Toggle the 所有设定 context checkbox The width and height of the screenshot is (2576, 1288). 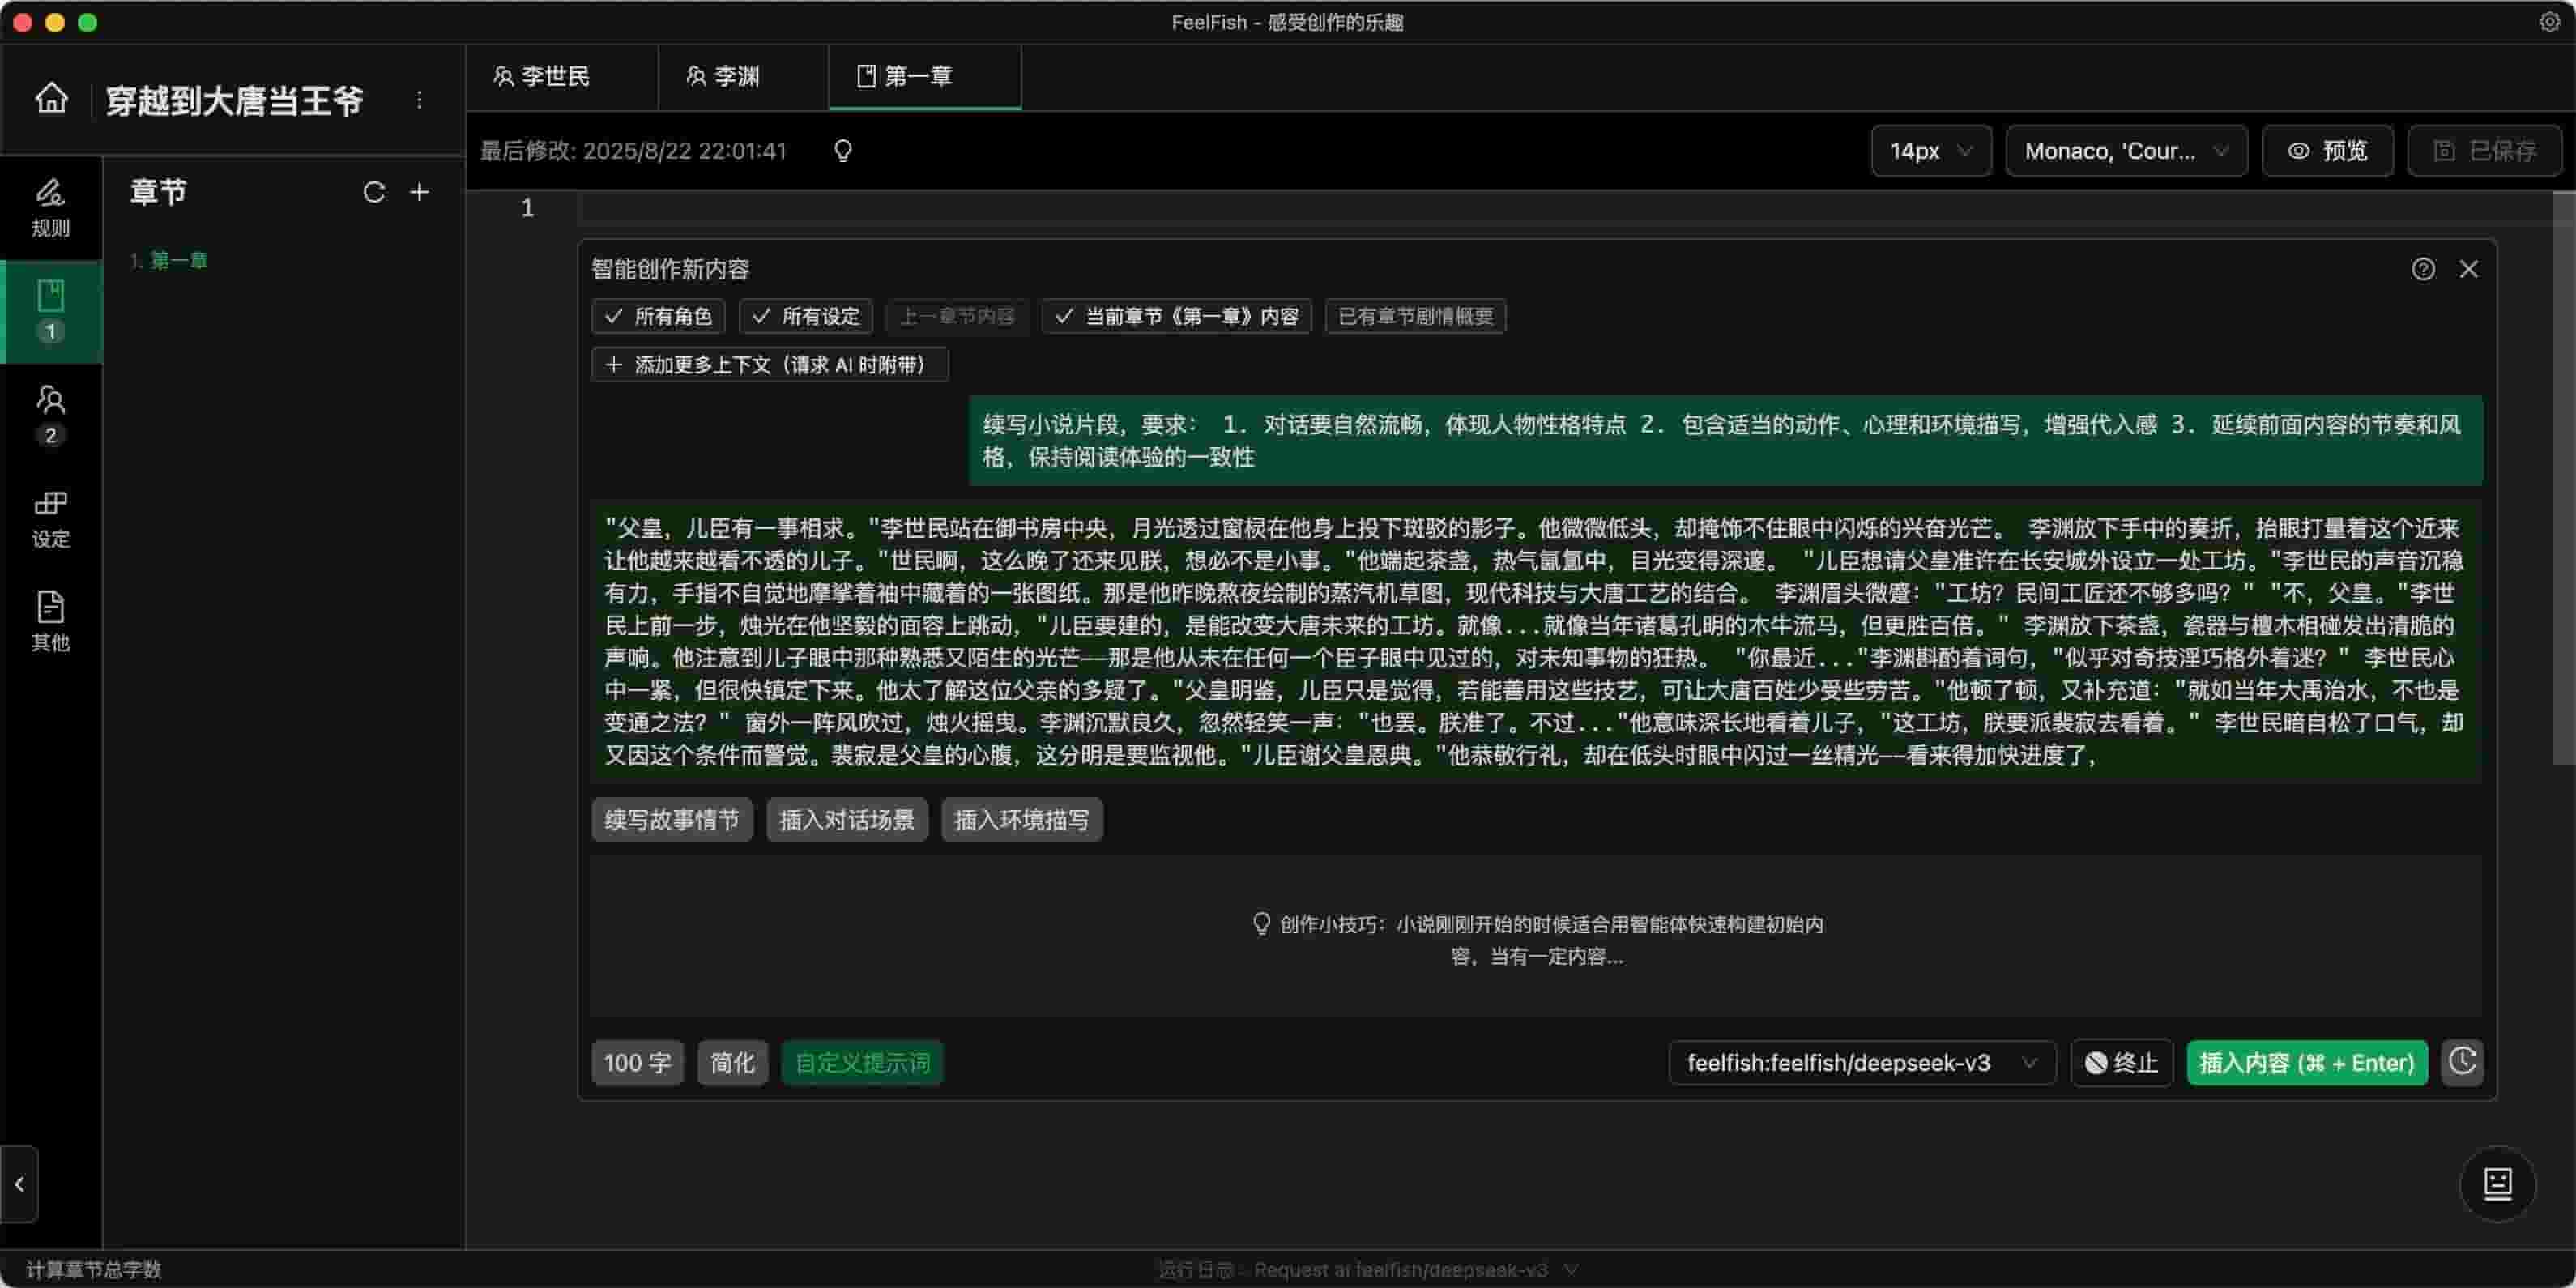806,317
